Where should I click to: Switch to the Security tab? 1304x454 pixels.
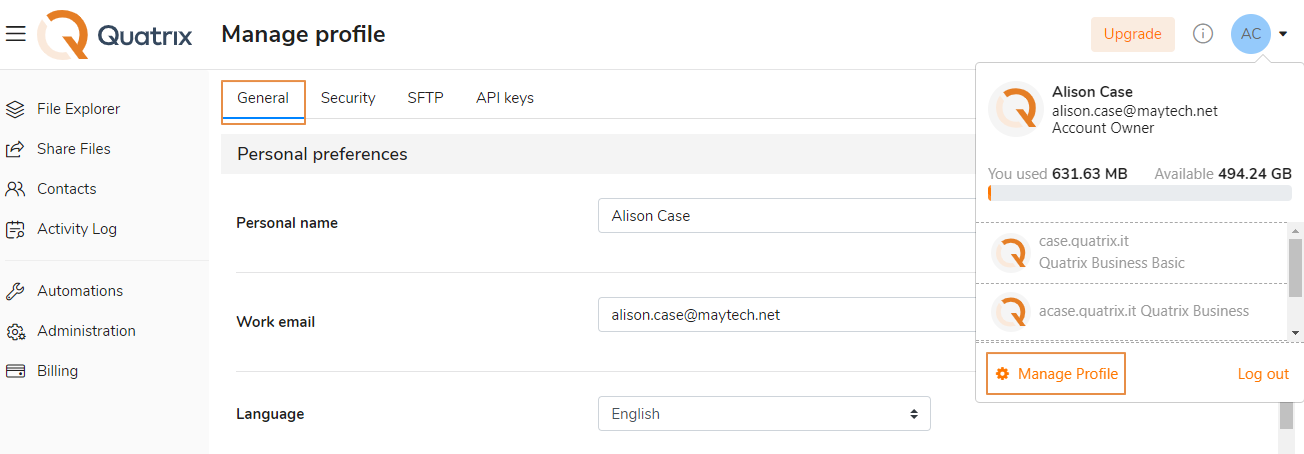[348, 98]
